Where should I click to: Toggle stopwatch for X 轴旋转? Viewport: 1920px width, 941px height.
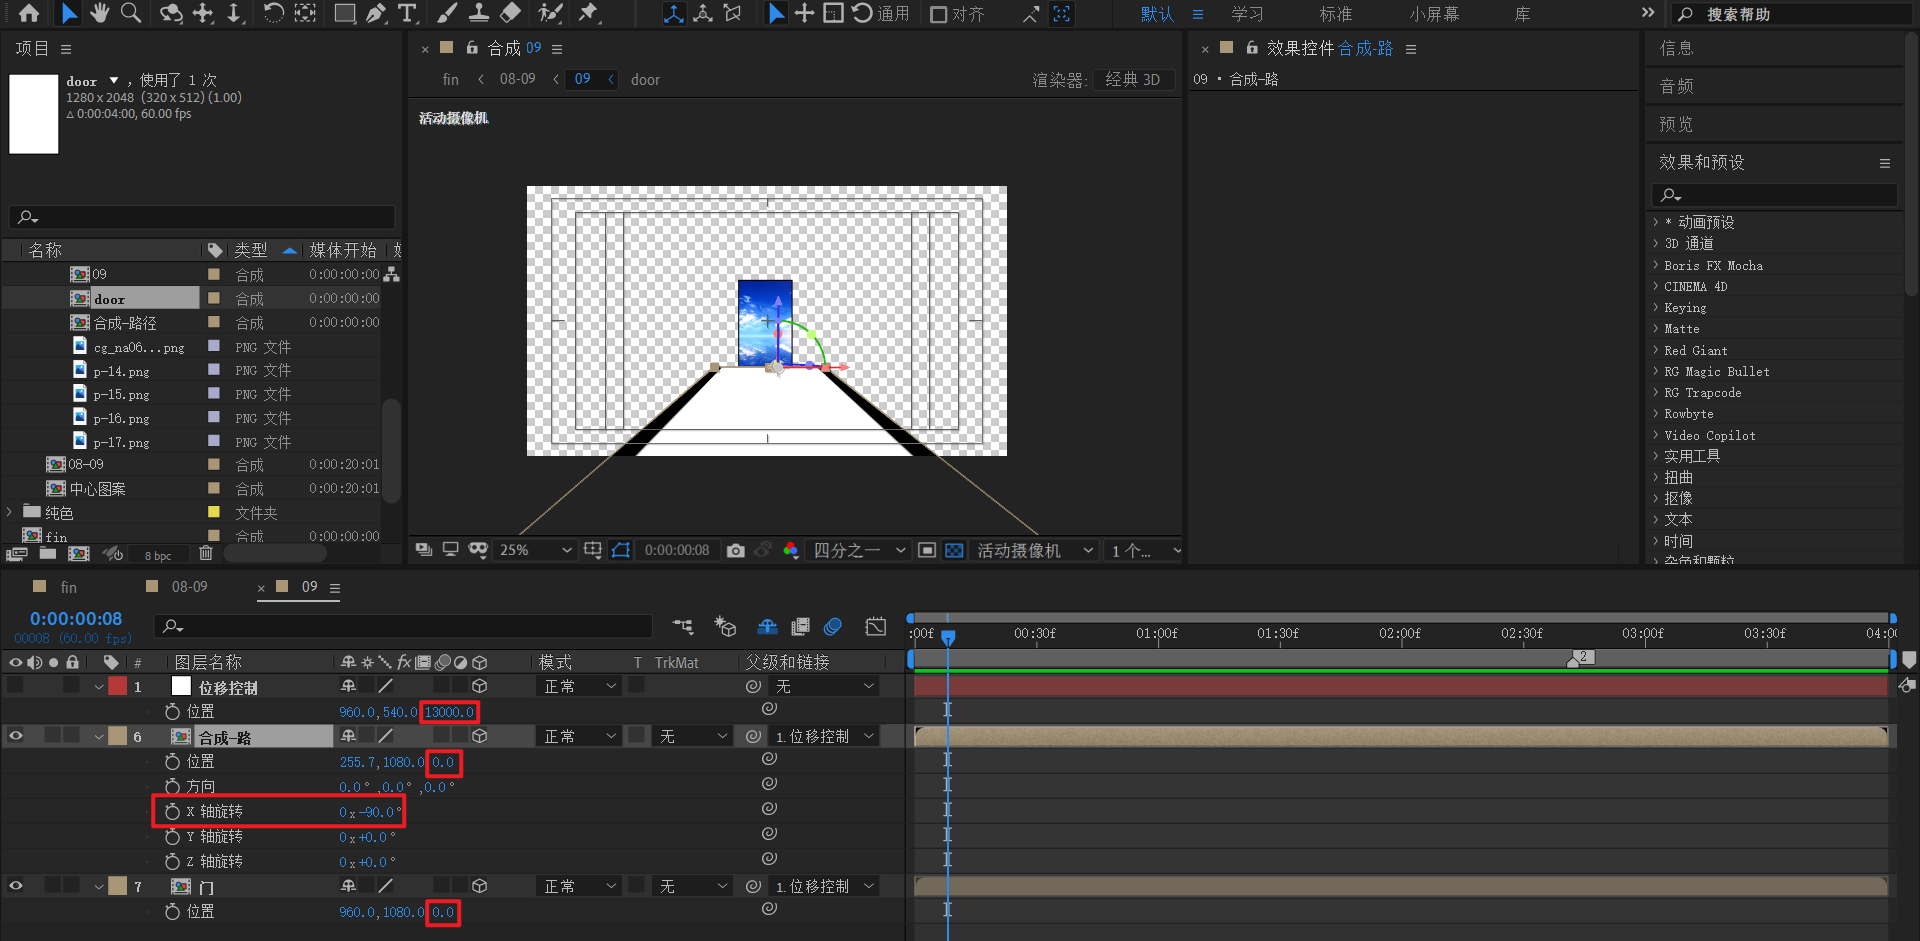[172, 811]
